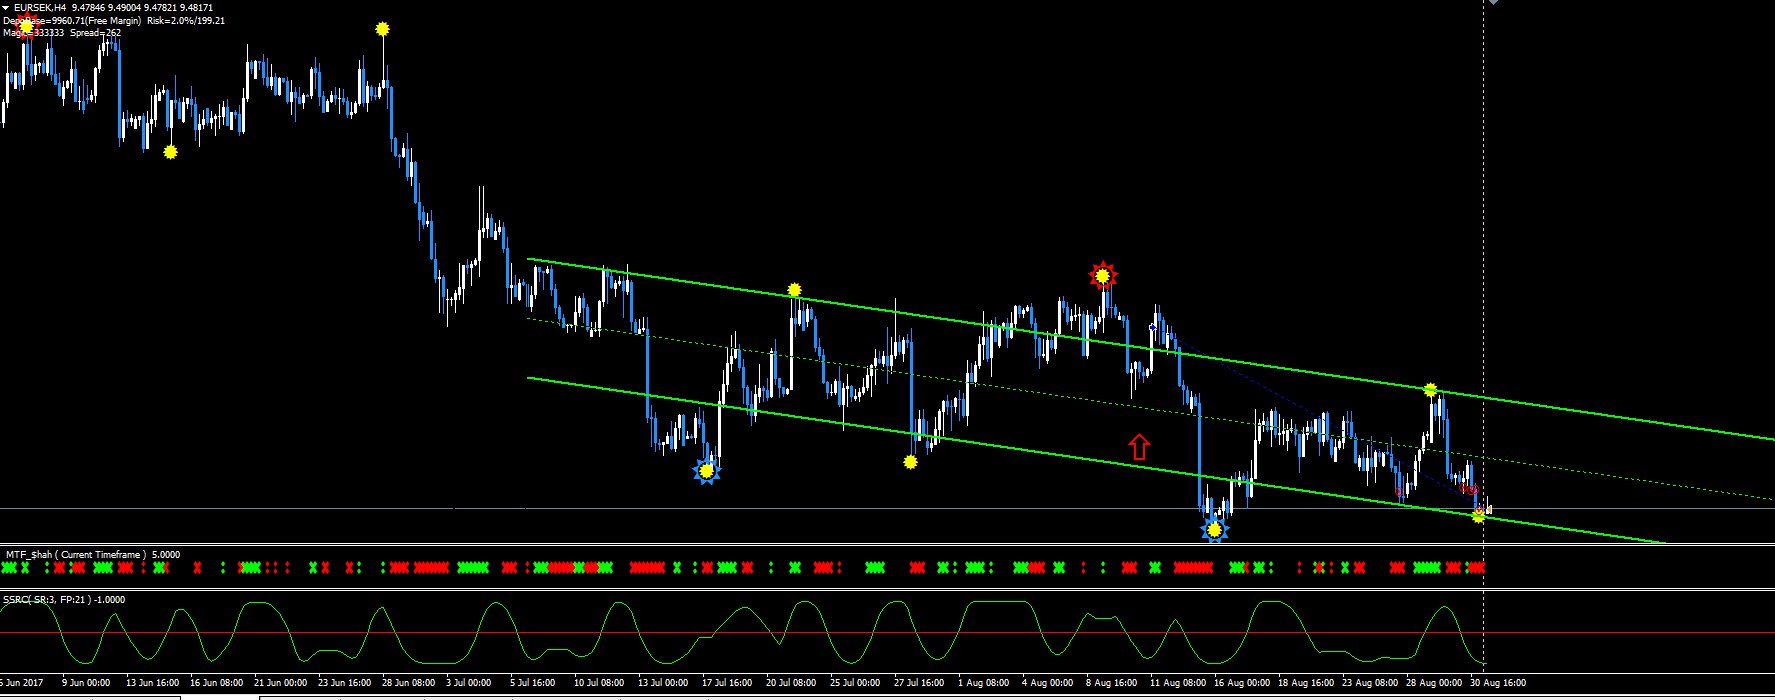
Task: Click the 13 Jul 00:00 time label
Action: (663, 683)
